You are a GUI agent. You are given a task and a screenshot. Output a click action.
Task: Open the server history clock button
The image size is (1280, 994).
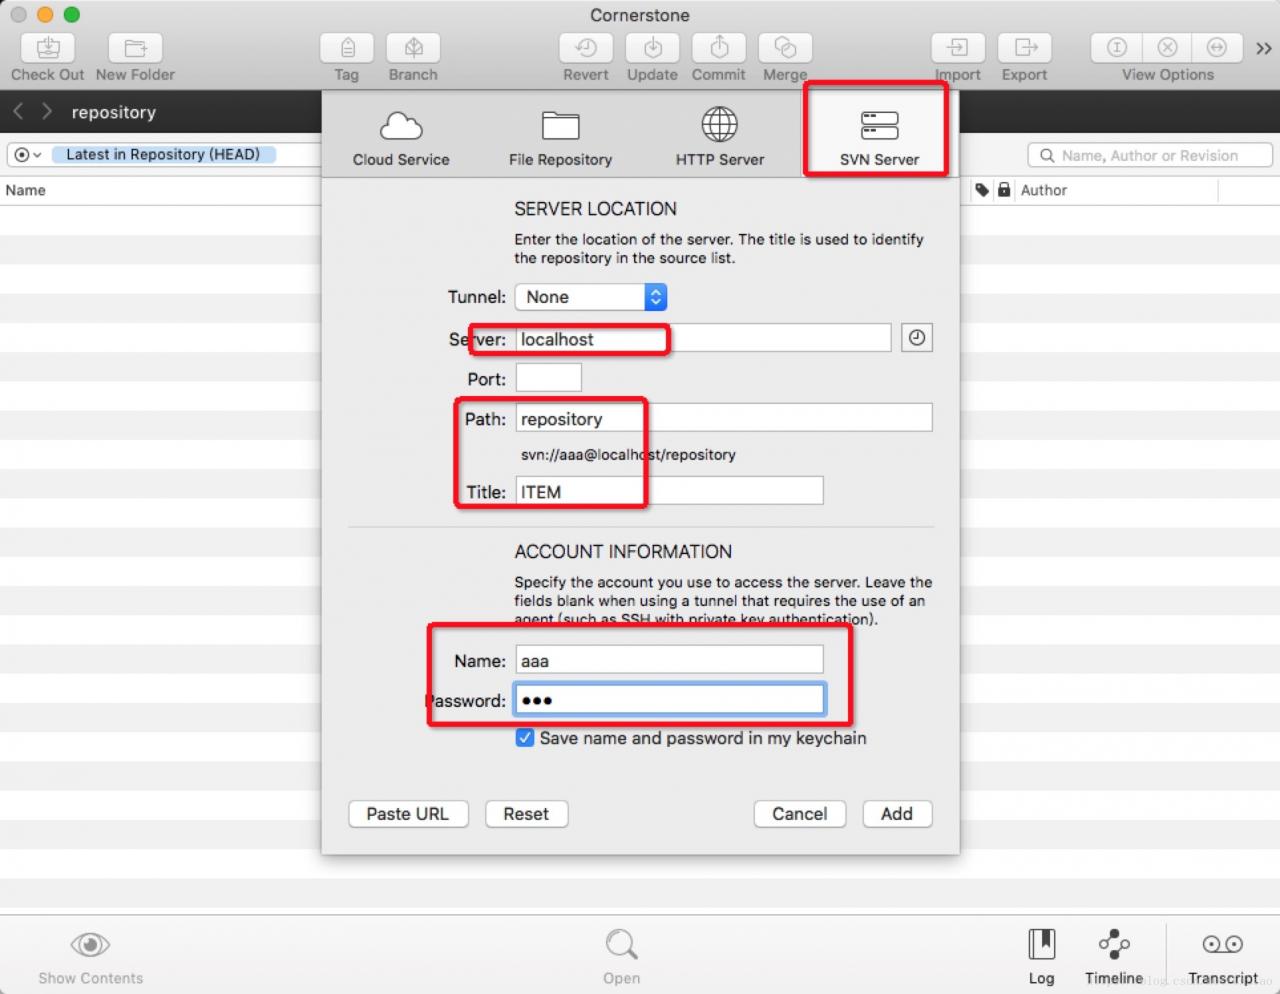click(x=917, y=338)
